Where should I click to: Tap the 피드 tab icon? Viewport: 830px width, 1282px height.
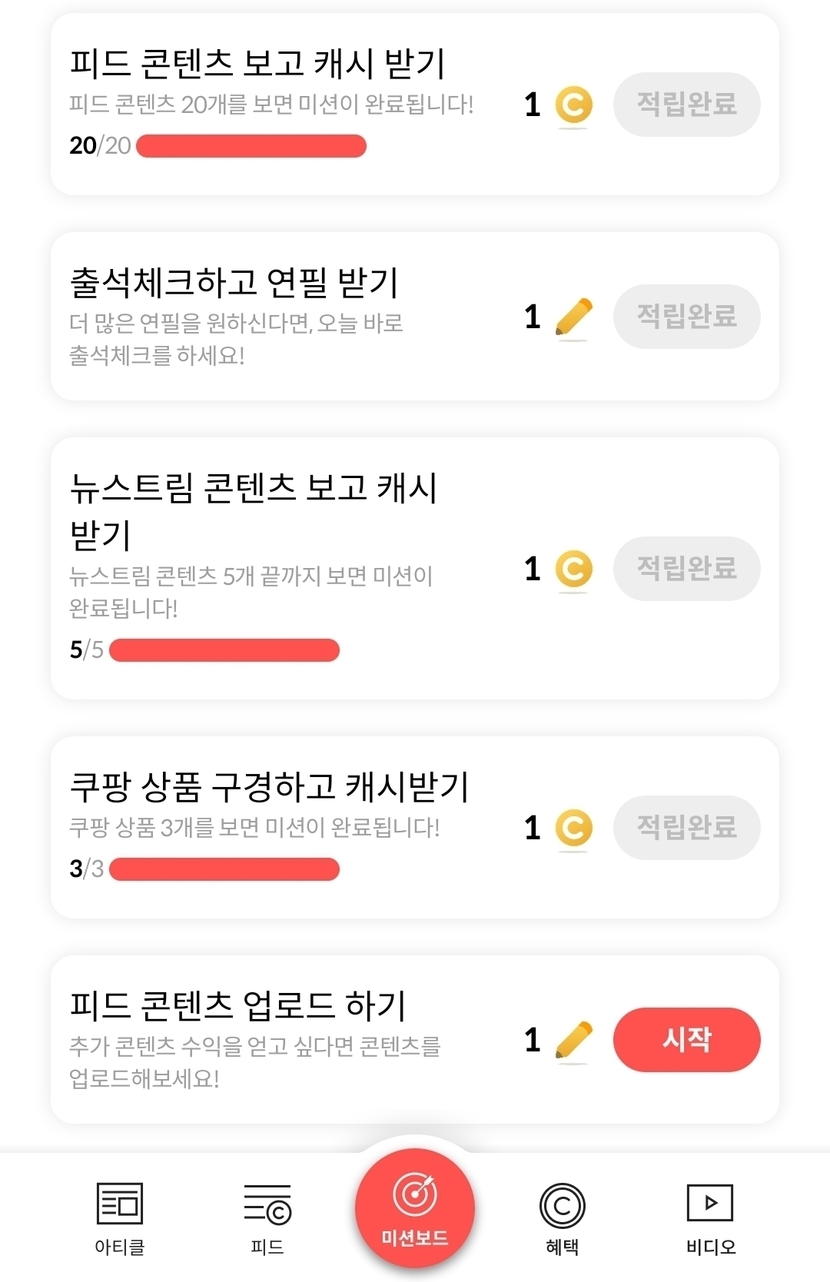point(267,1204)
